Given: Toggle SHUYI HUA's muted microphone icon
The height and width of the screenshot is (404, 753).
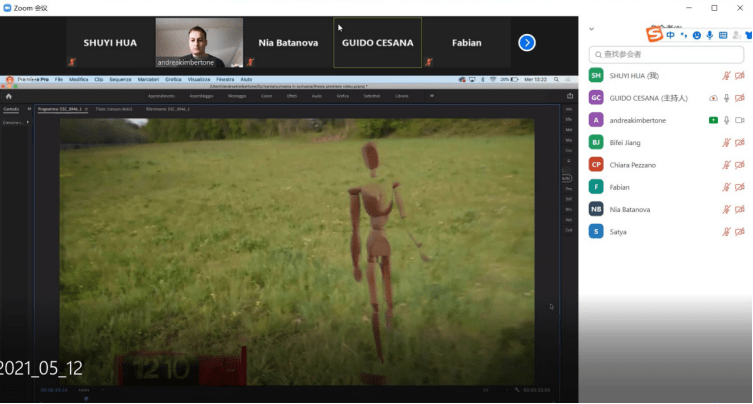Looking at the screenshot, I should [x=727, y=75].
